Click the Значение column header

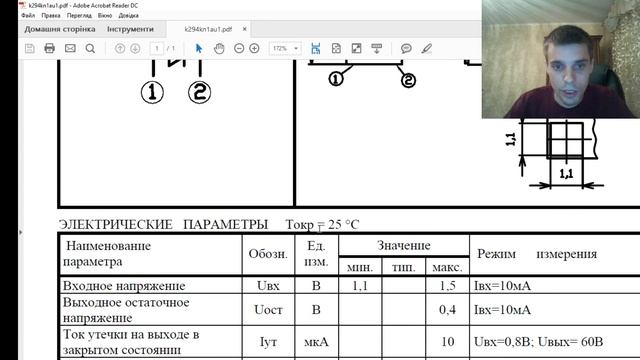pyautogui.click(x=404, y=245)
